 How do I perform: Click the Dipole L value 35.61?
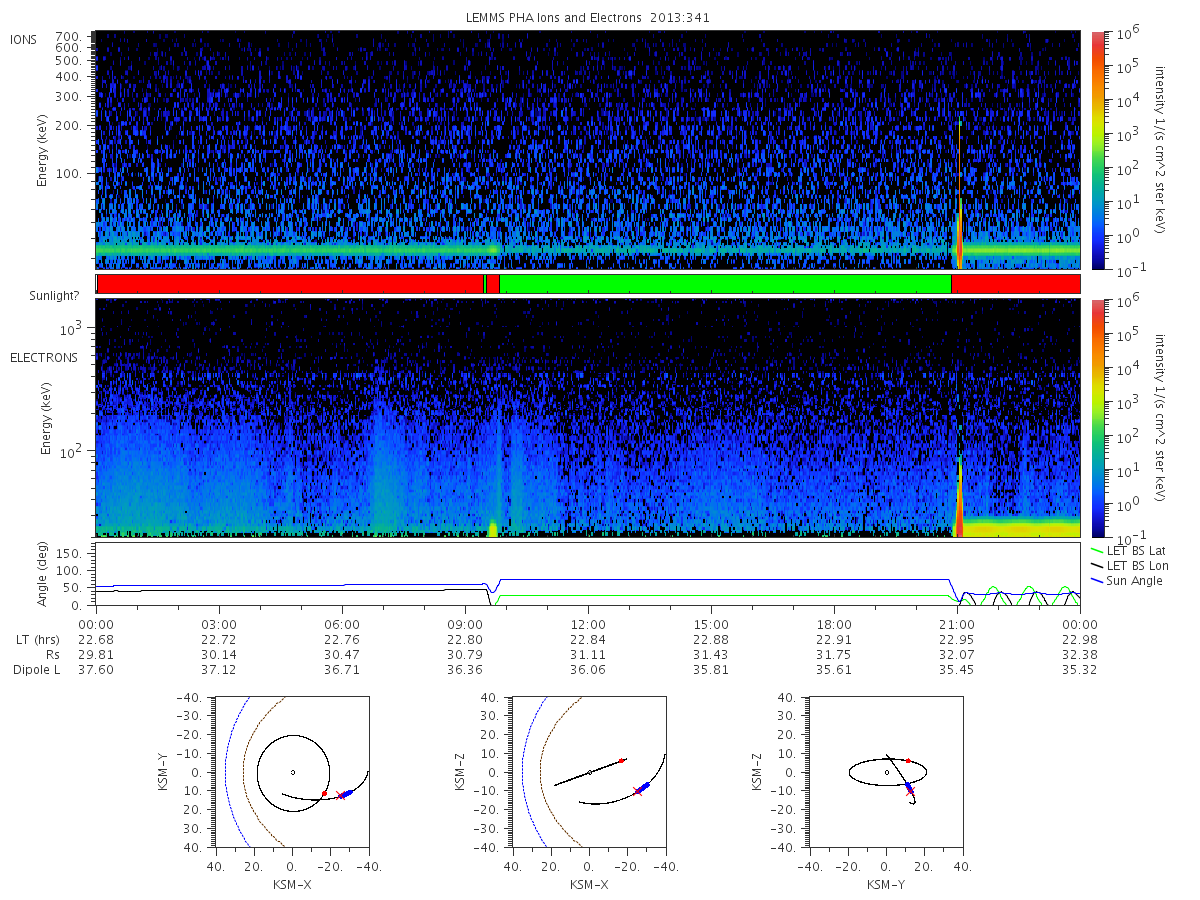[834, 669]
